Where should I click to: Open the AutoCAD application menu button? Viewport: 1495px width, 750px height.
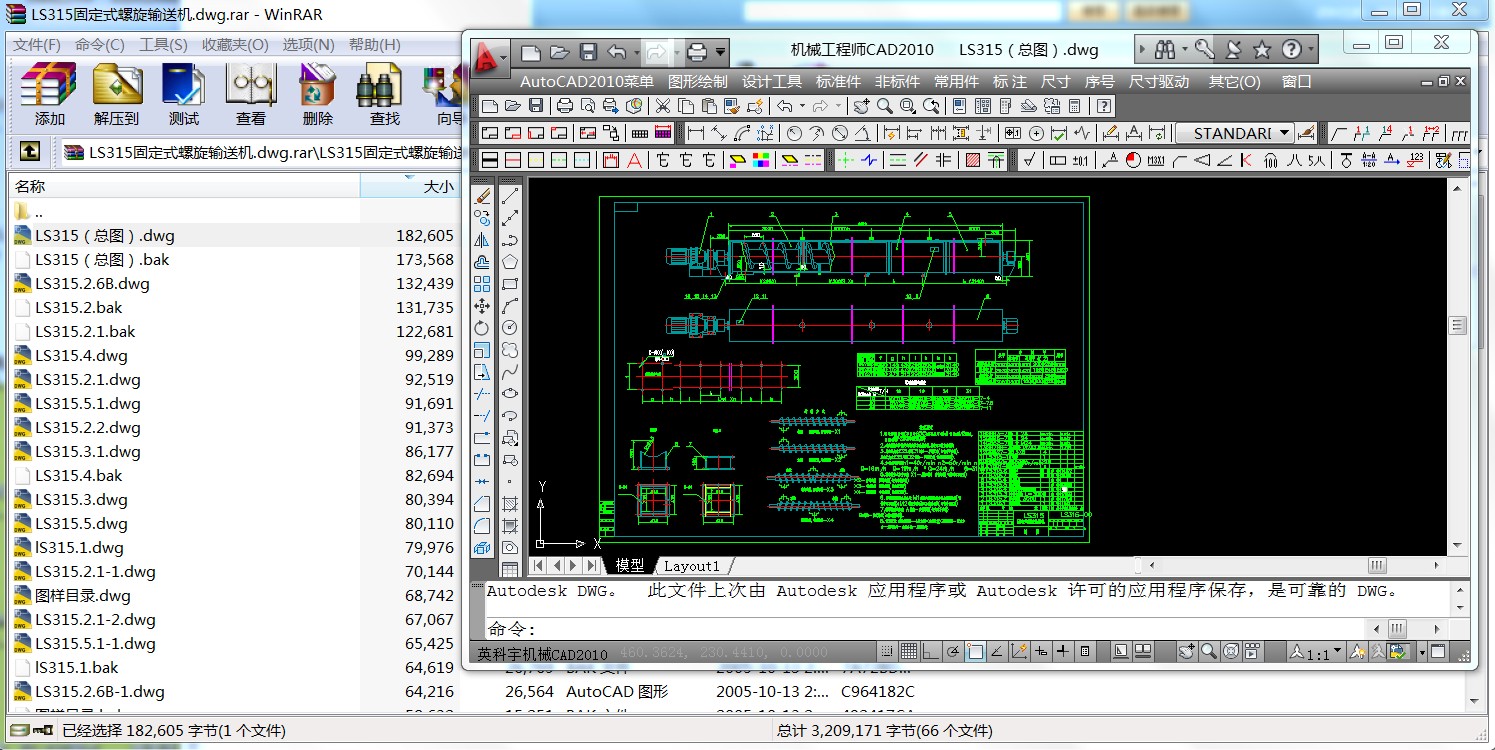pos(490,57)
